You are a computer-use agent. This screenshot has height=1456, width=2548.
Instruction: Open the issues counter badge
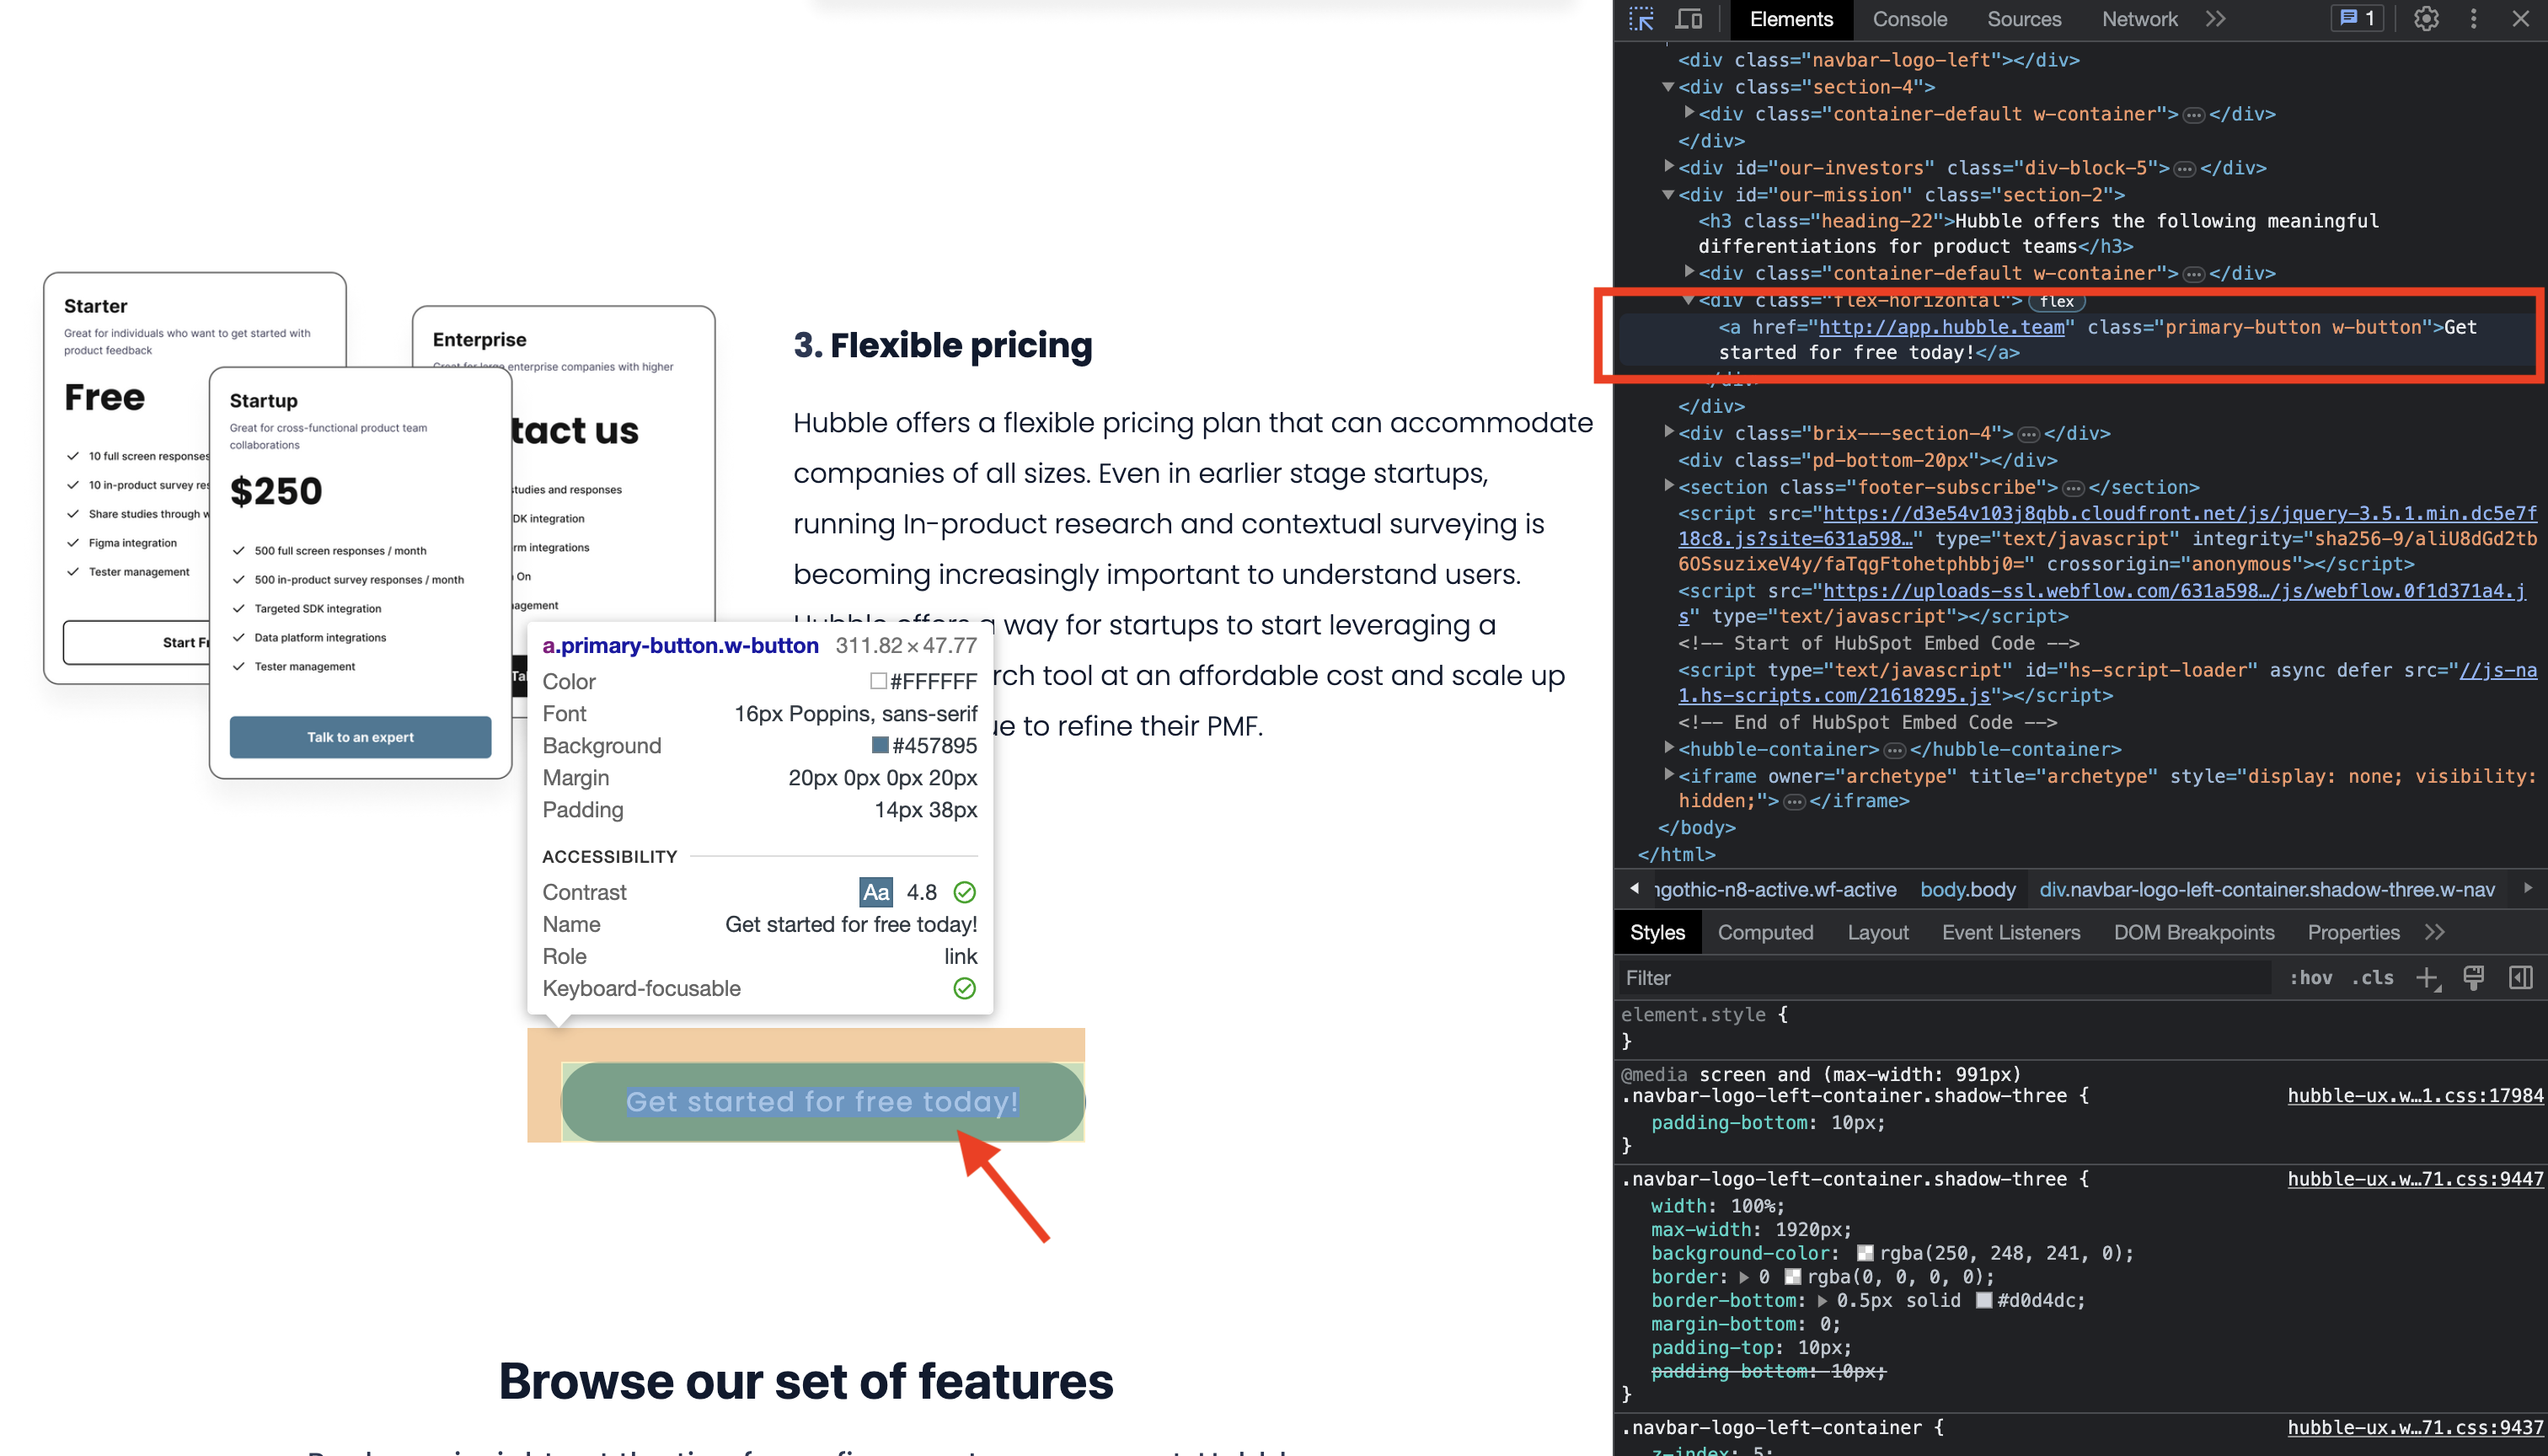(x=2358, y=18)
